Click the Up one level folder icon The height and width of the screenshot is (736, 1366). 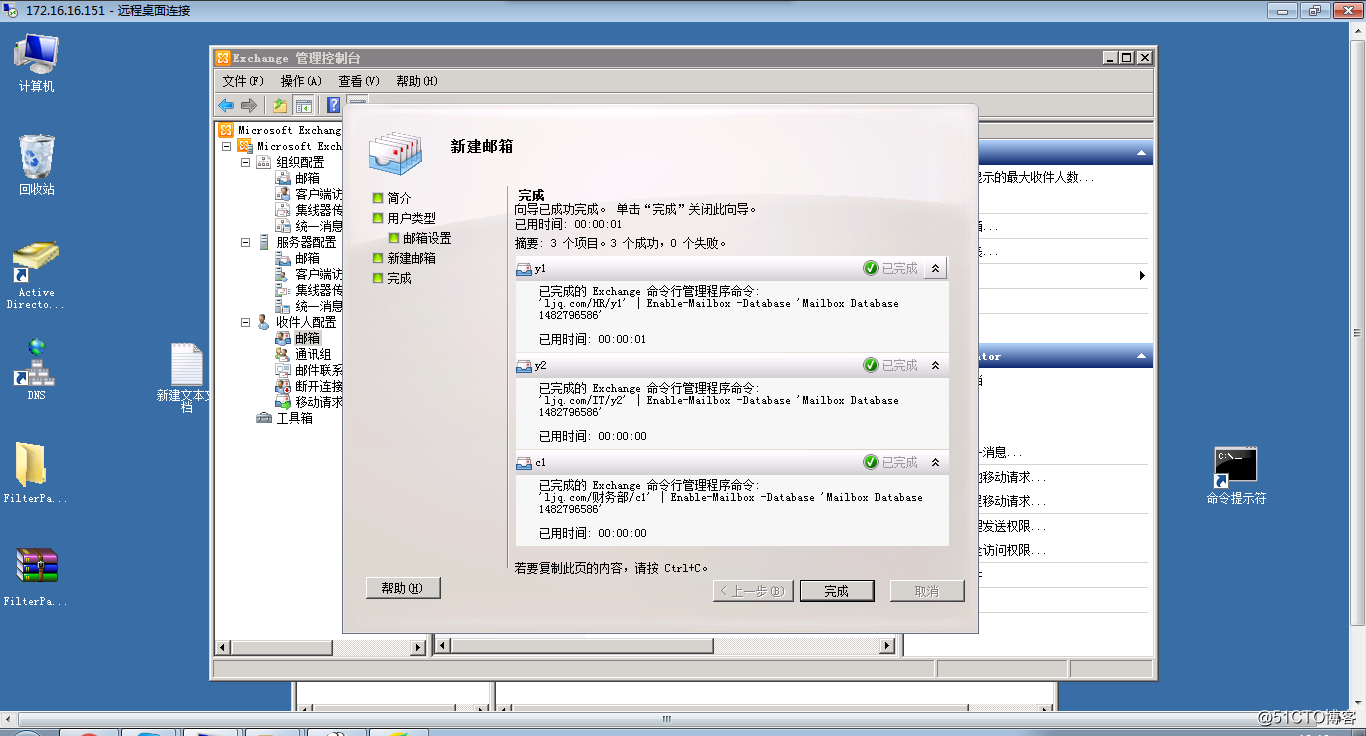(x=280, y=105)
